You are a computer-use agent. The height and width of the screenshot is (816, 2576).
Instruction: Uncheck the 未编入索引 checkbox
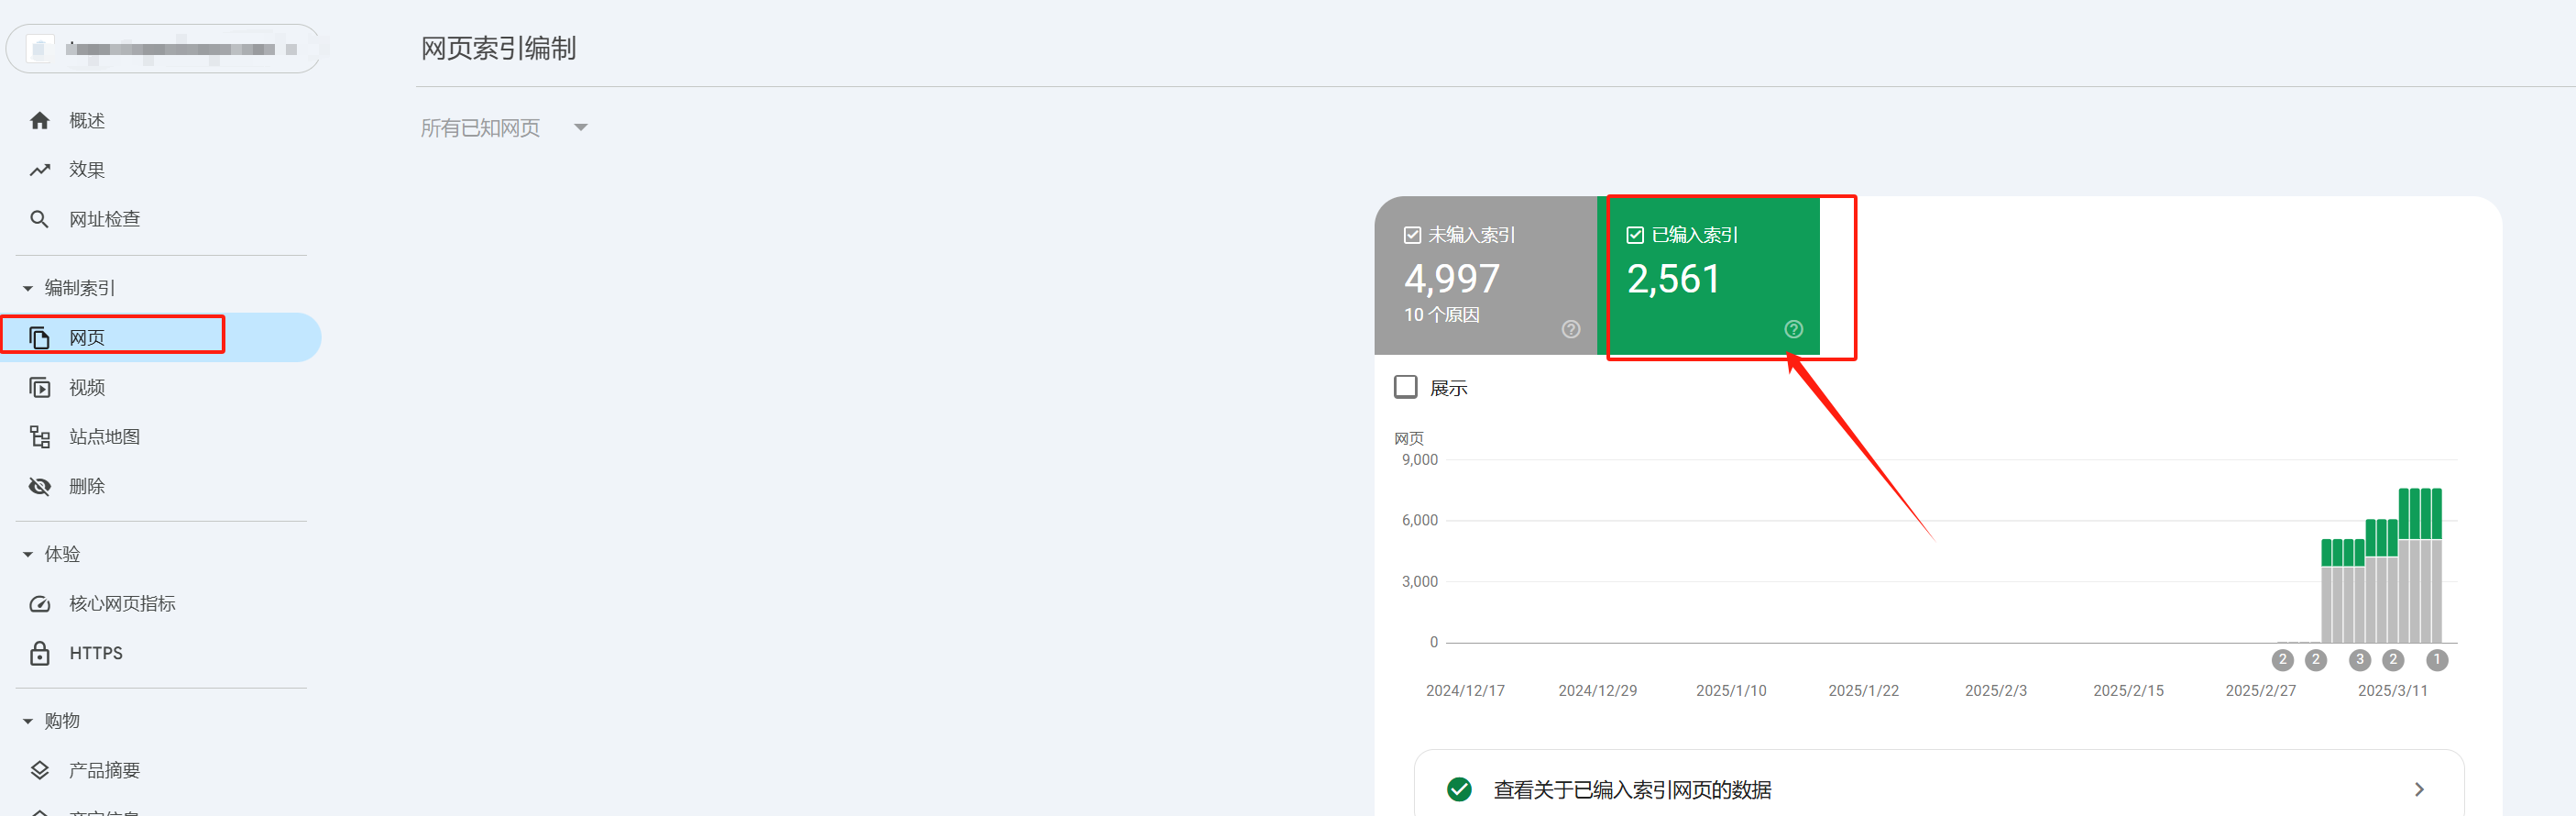(x=1412, y=235)
